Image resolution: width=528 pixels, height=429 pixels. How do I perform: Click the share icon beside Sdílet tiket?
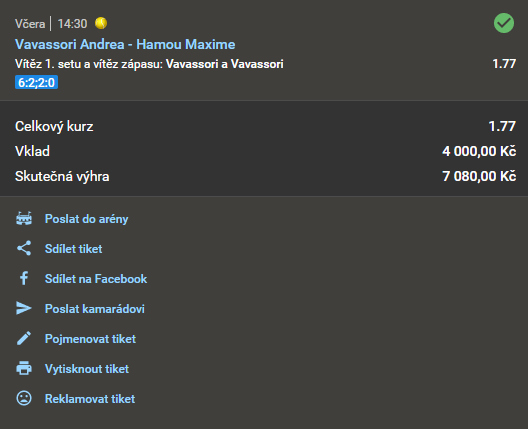point(24,248)
